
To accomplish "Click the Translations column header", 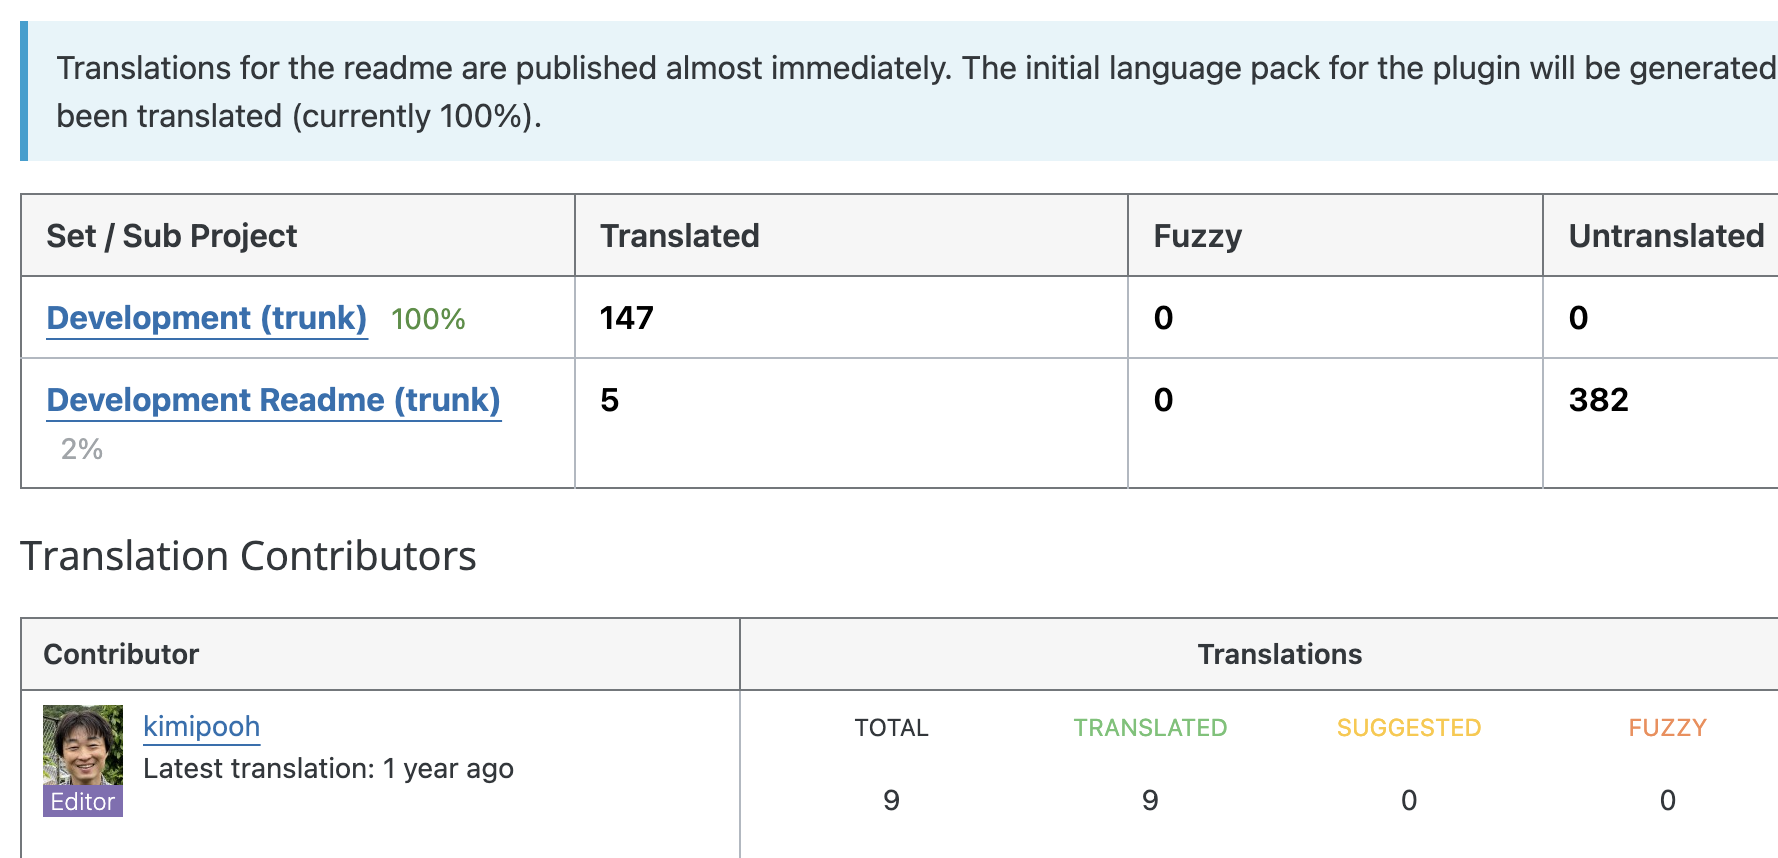I will 1279,654.
